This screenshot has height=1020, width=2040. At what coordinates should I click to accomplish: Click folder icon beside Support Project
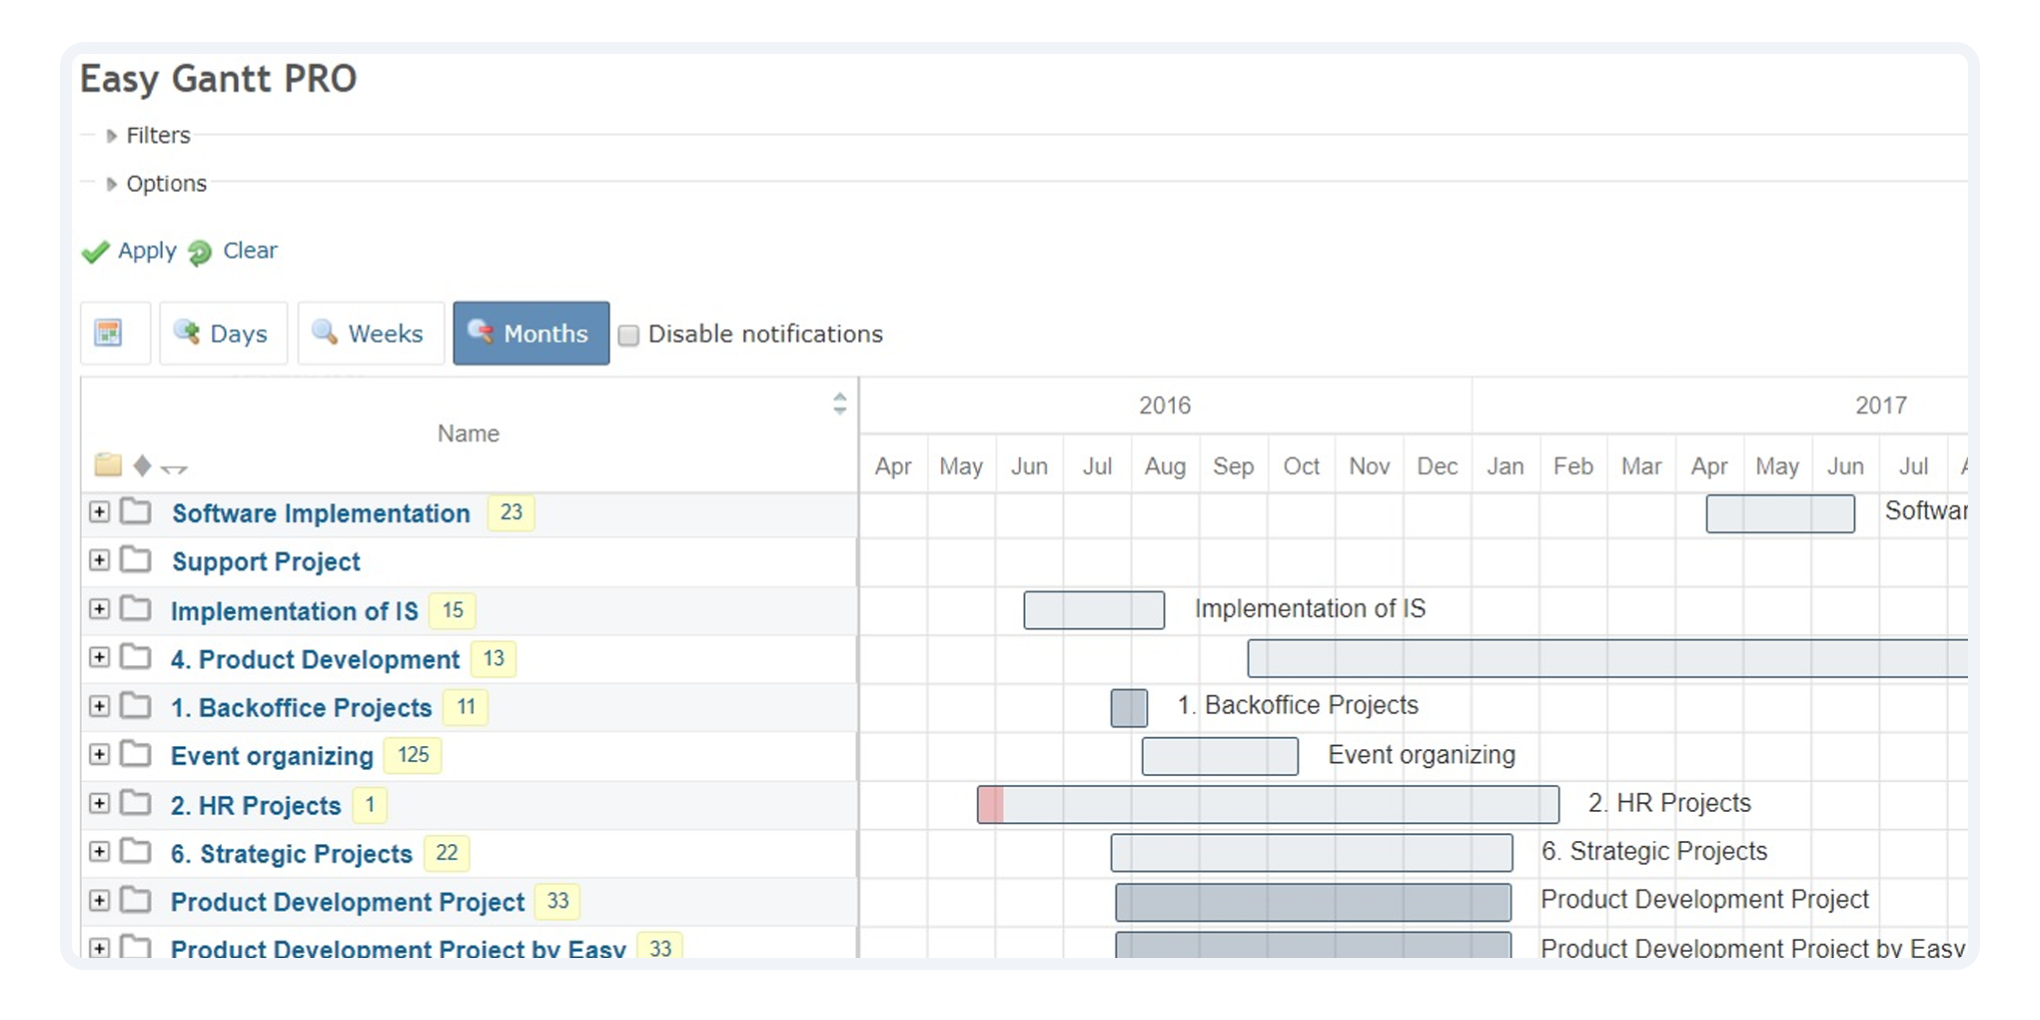(x=135, y=560)
